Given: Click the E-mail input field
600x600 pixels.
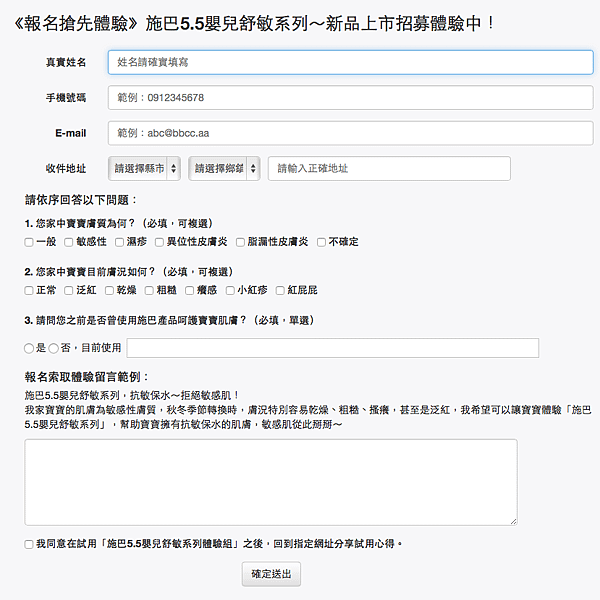Looking at the screenshot, I should coord(351,133).
